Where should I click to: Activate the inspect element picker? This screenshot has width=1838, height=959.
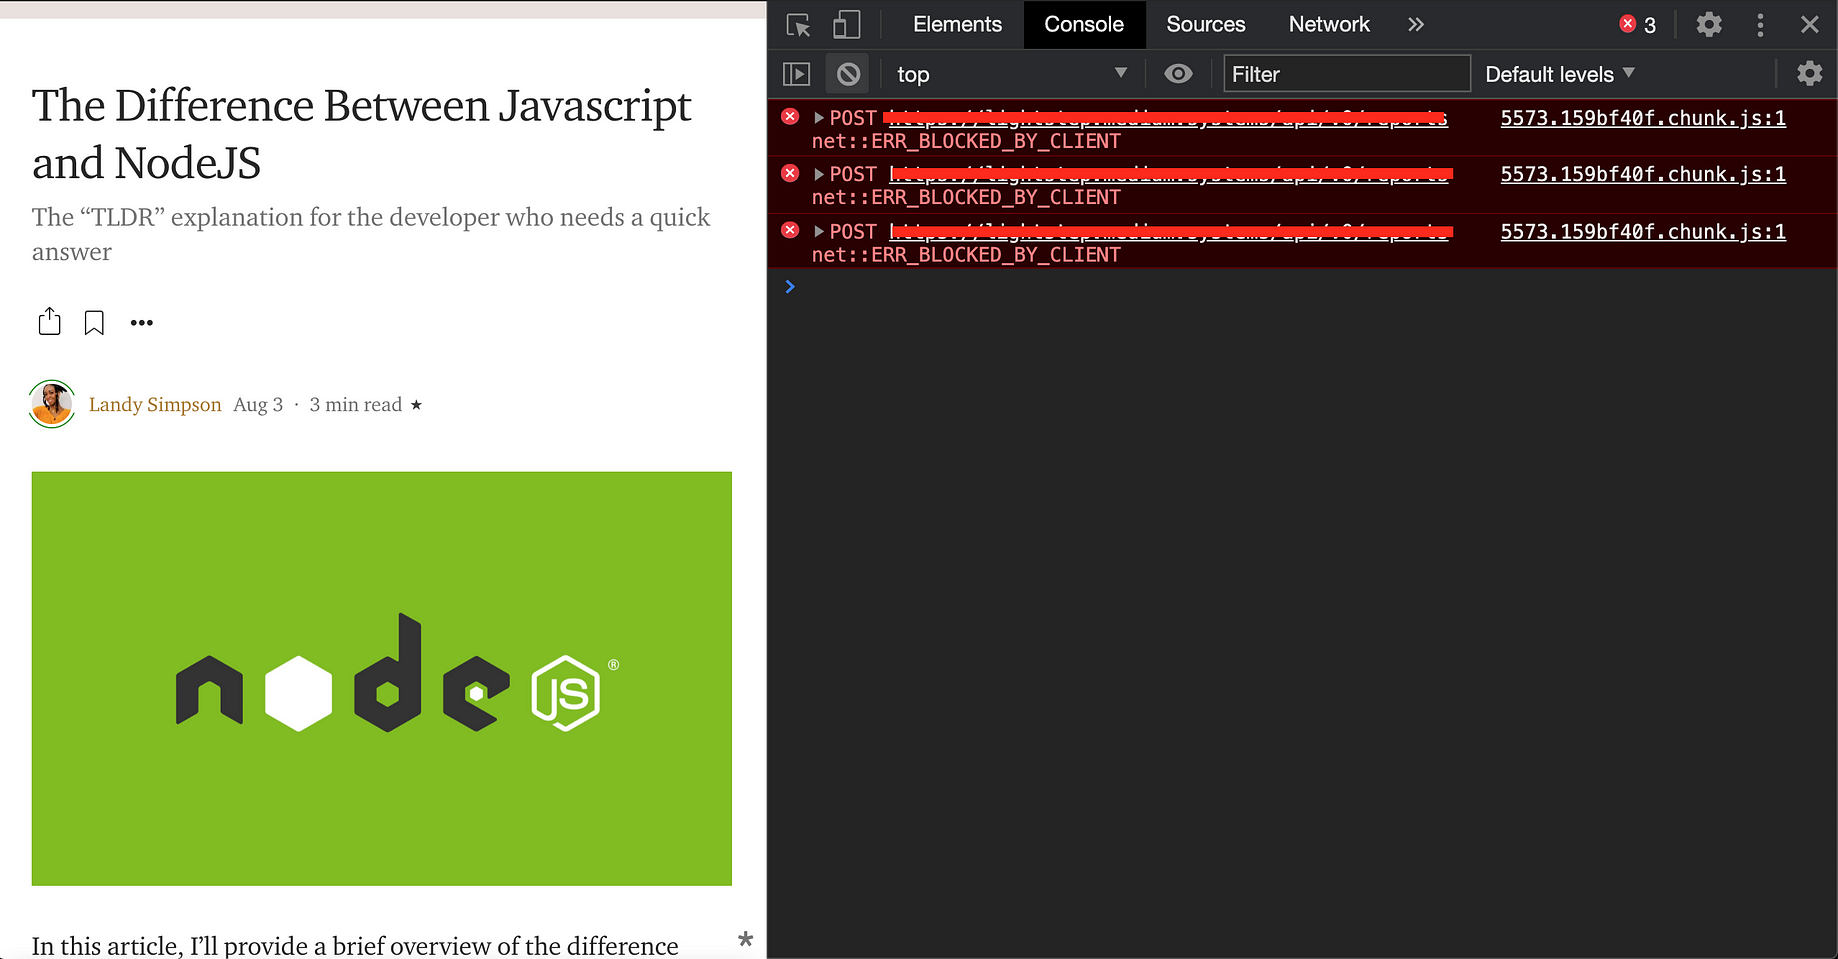798,25
